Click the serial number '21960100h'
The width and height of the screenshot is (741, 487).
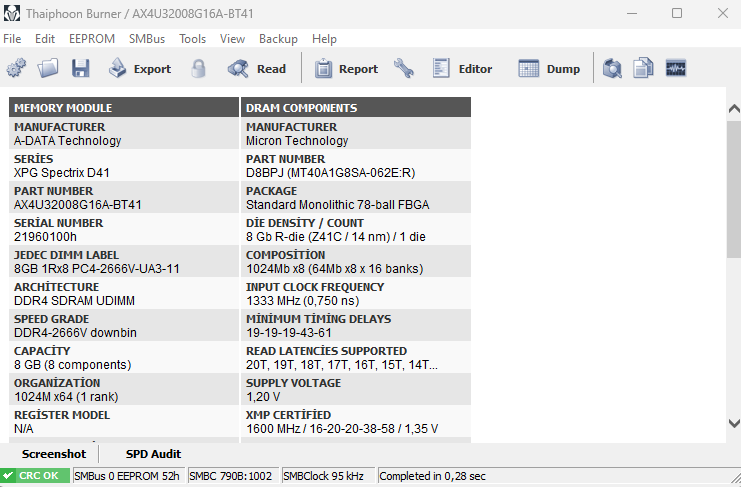coord(45,237)
